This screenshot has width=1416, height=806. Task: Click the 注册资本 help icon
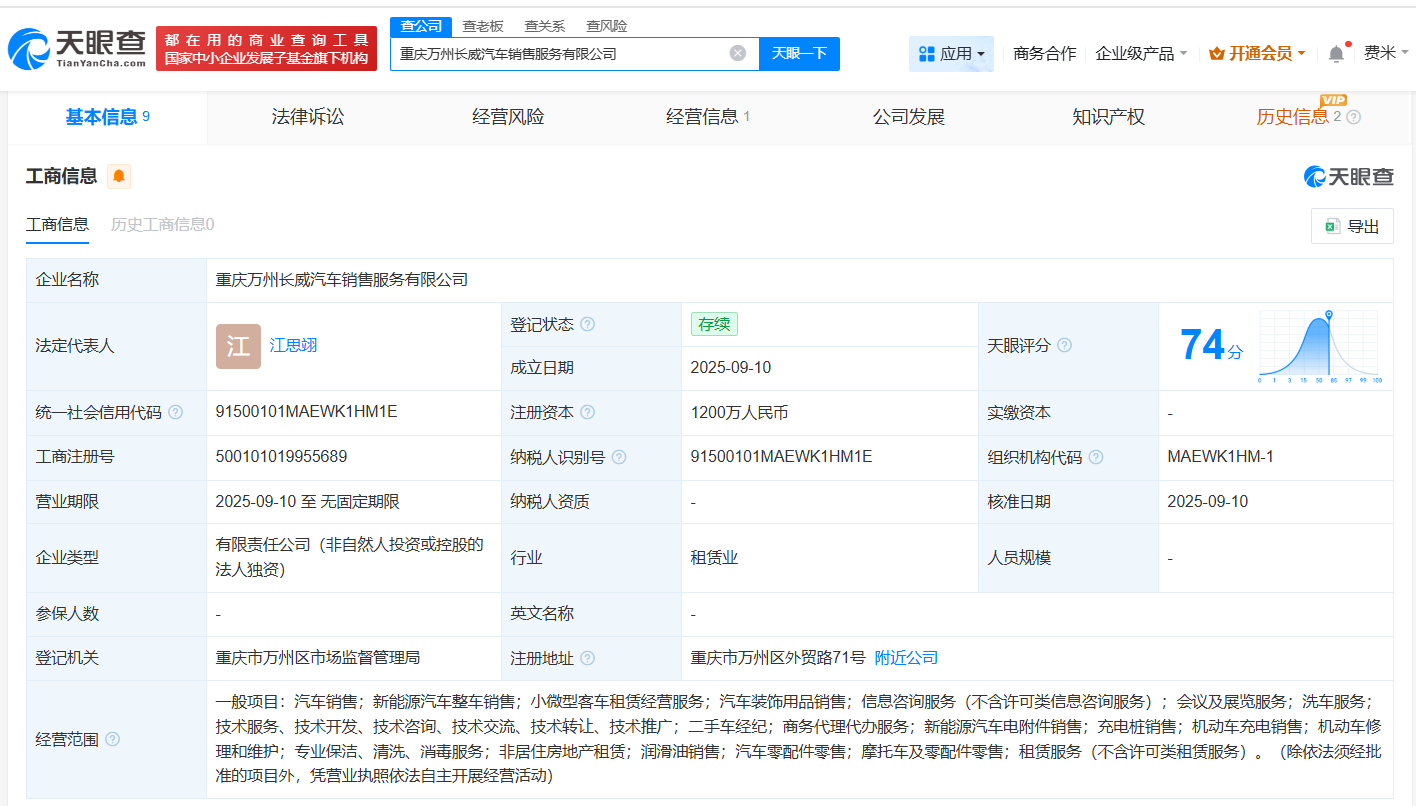[x=587, y=412]
